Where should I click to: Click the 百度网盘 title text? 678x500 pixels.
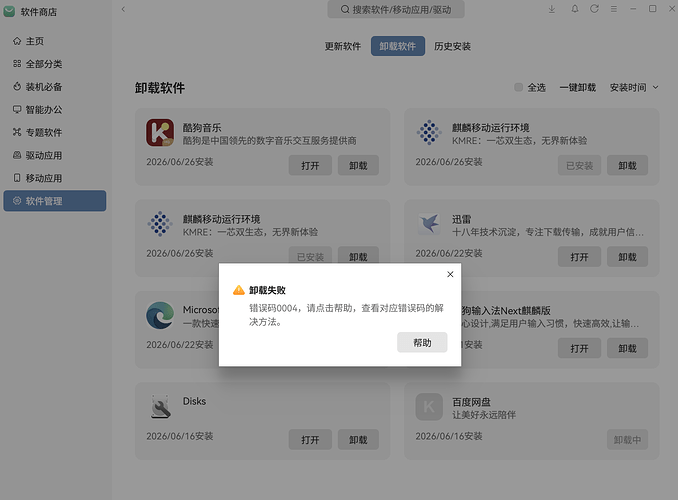(471, 402)
